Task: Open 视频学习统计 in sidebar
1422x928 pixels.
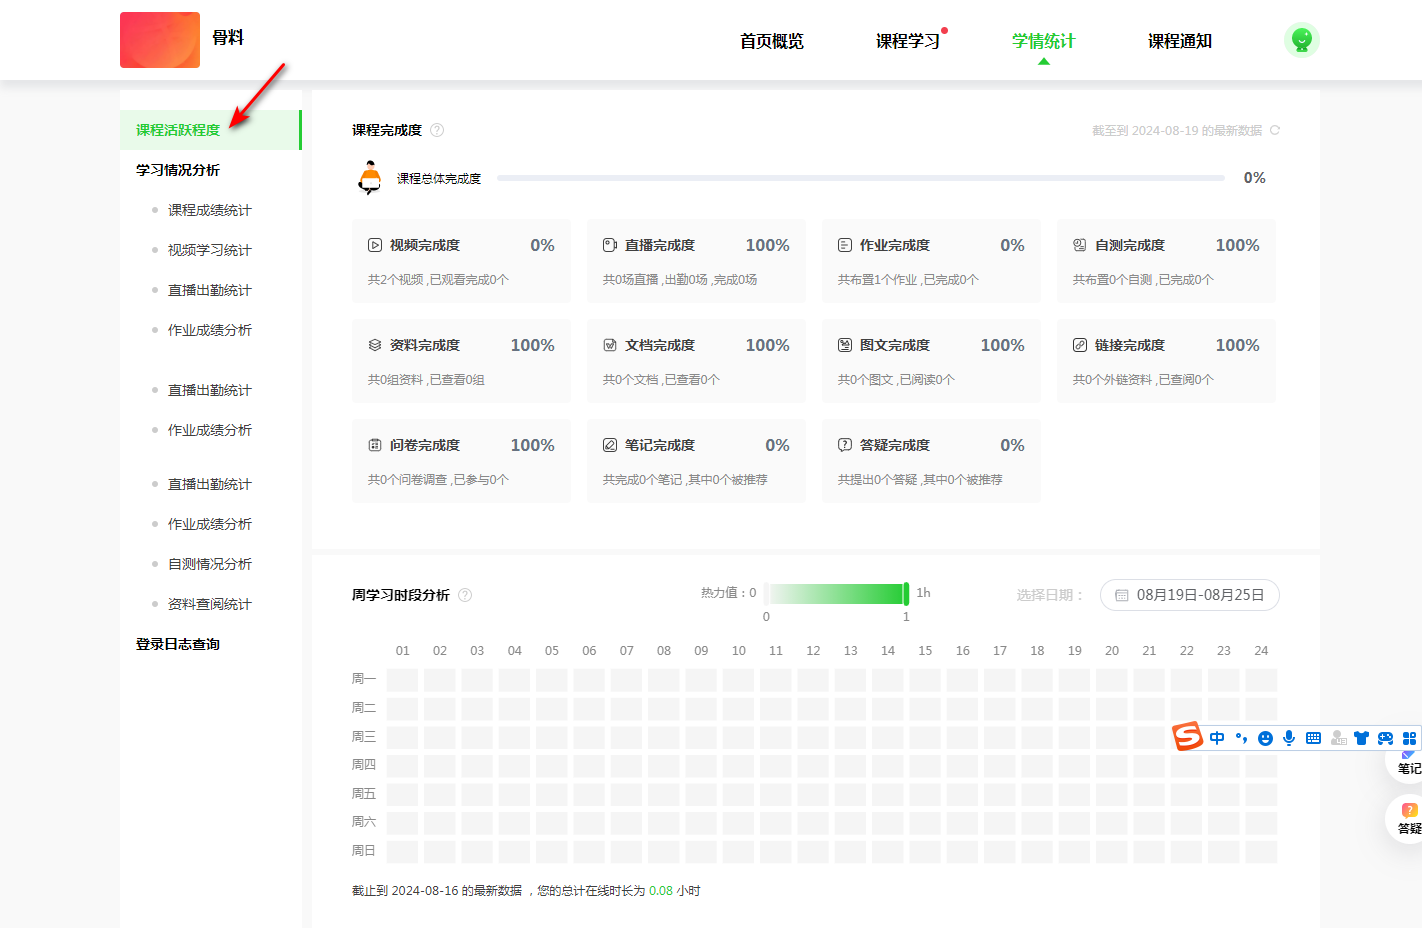Action: pos(209,250)
